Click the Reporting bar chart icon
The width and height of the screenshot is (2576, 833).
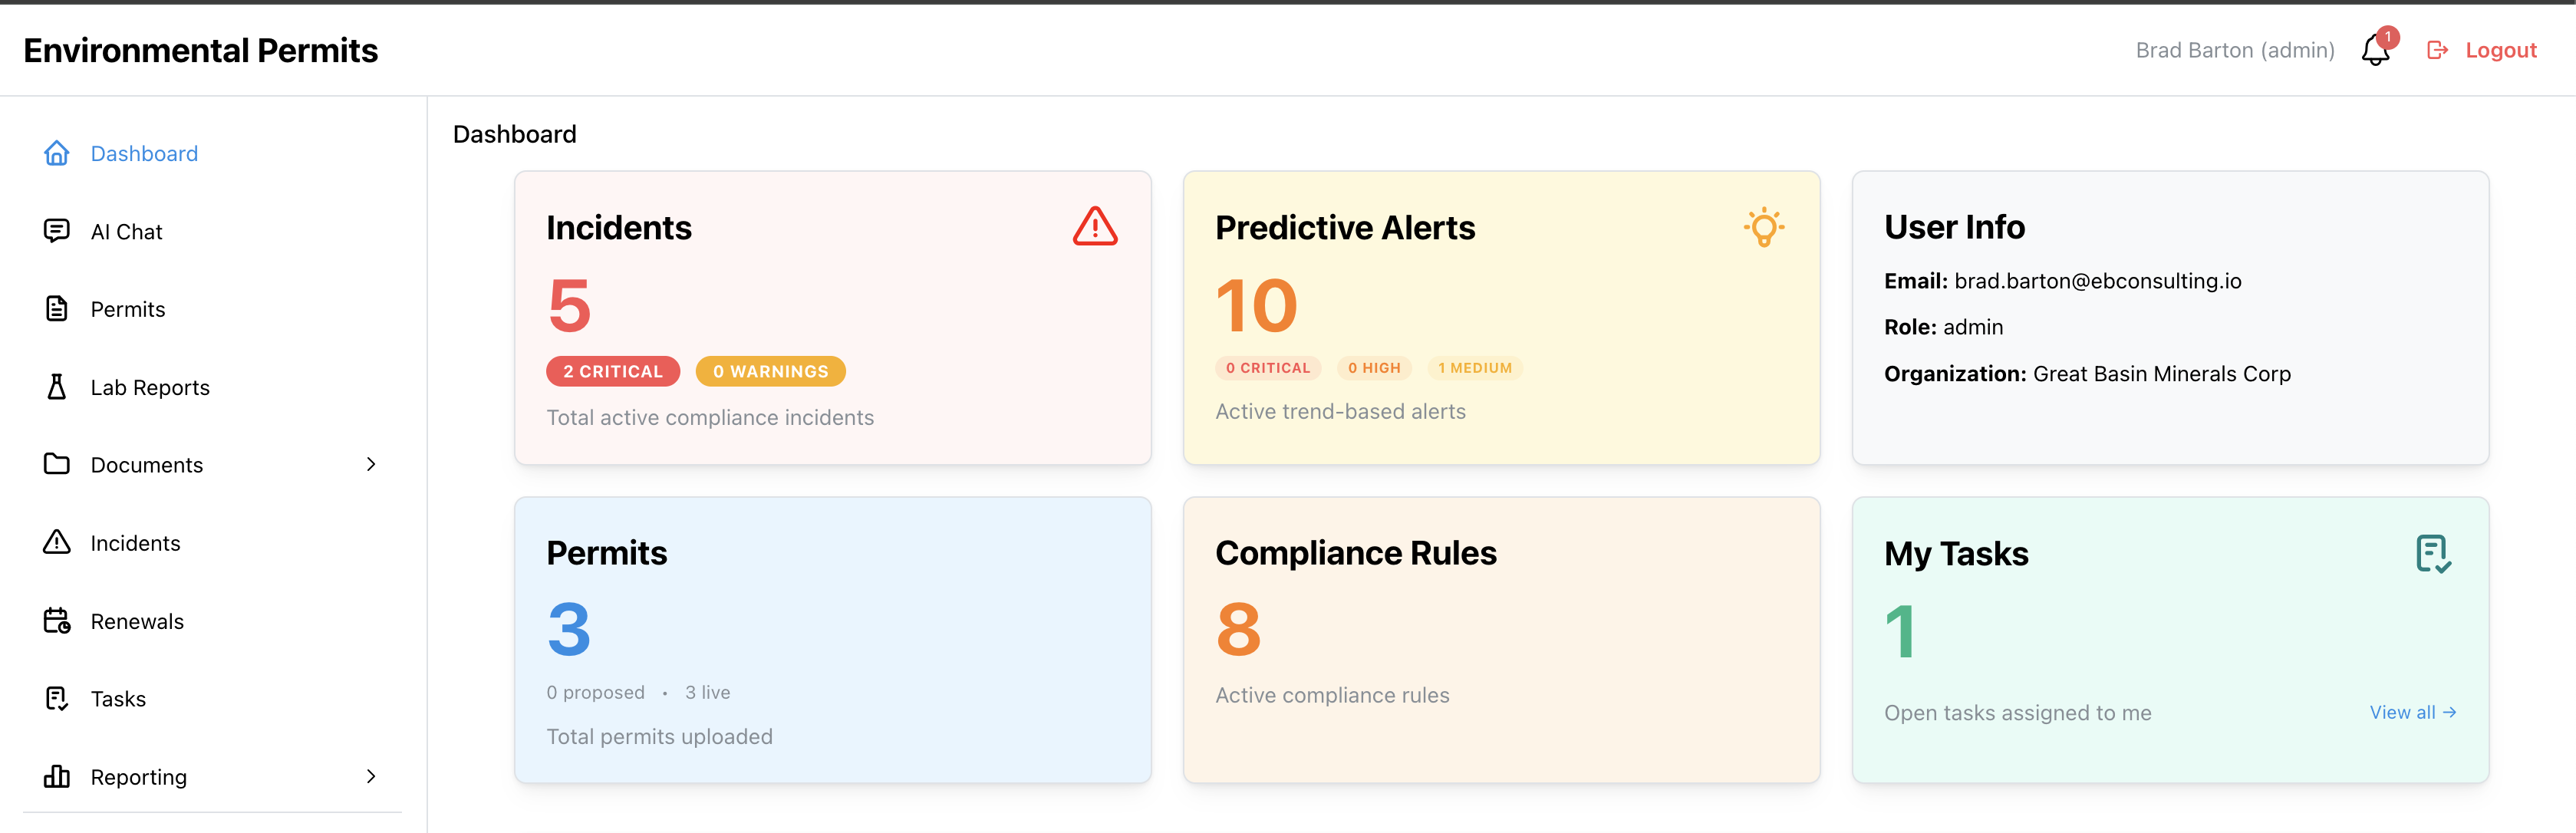click(x=57, y=776)
